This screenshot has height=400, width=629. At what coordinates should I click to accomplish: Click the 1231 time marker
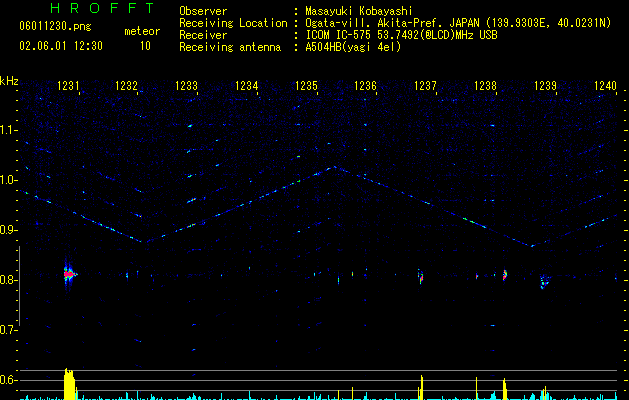point(69,86)
